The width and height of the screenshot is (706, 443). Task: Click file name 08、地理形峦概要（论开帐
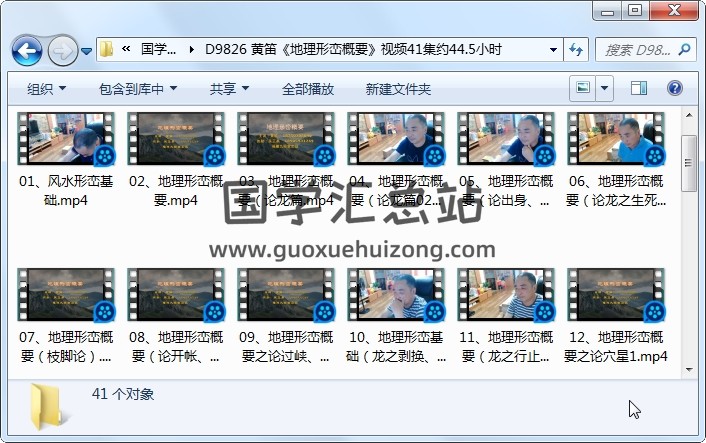[x=176, y=347]
